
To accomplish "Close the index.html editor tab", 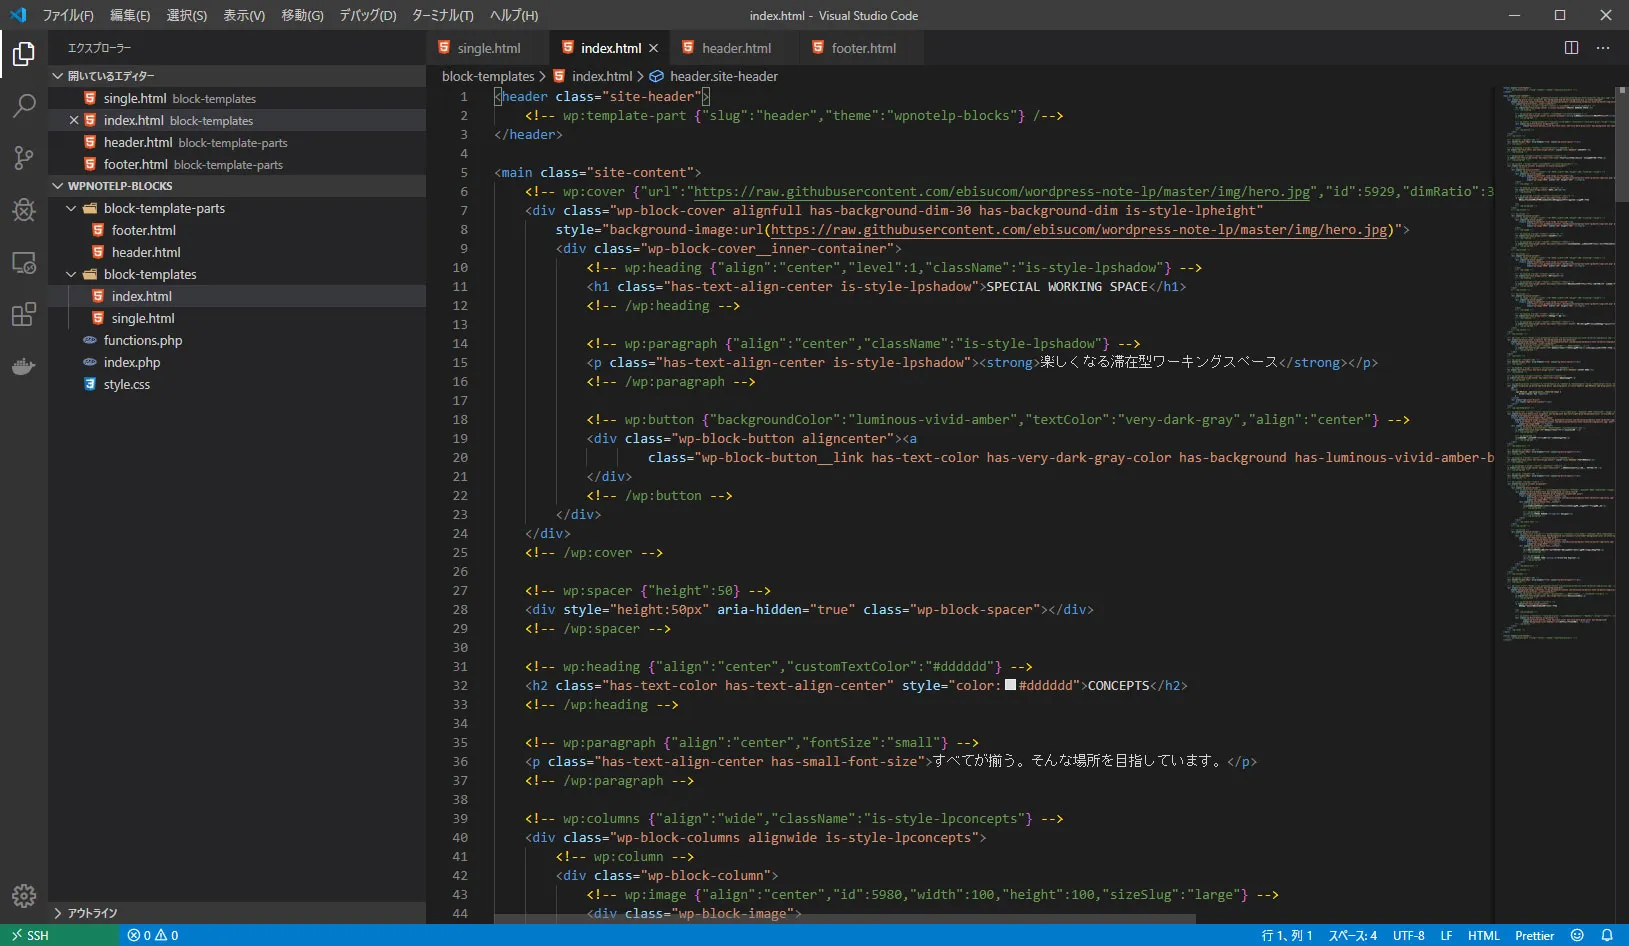I will (654, 48).
